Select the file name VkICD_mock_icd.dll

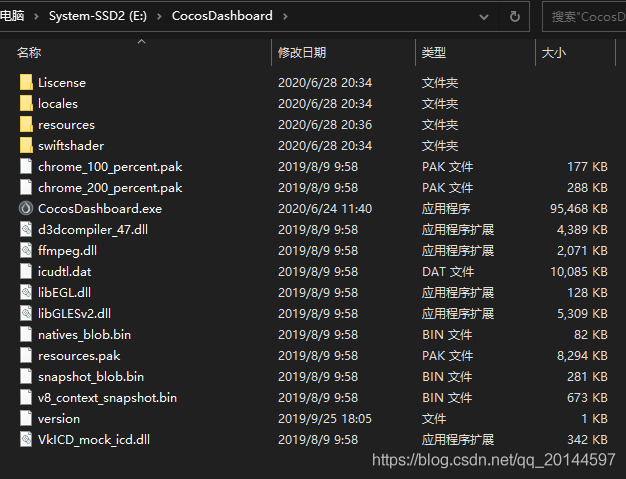[x=94, y=440]
